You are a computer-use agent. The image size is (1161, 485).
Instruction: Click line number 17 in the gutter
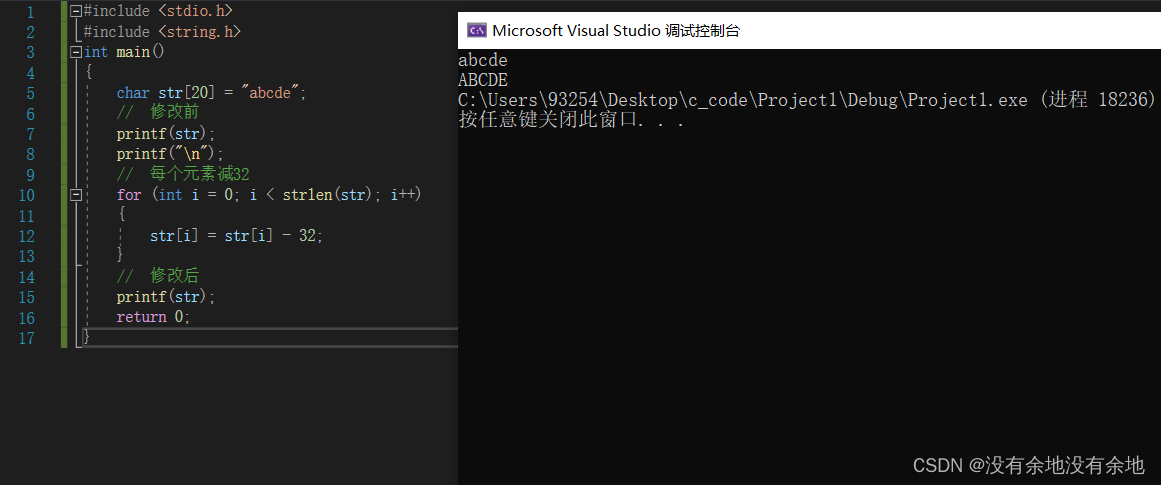click(x=27, y=338)
